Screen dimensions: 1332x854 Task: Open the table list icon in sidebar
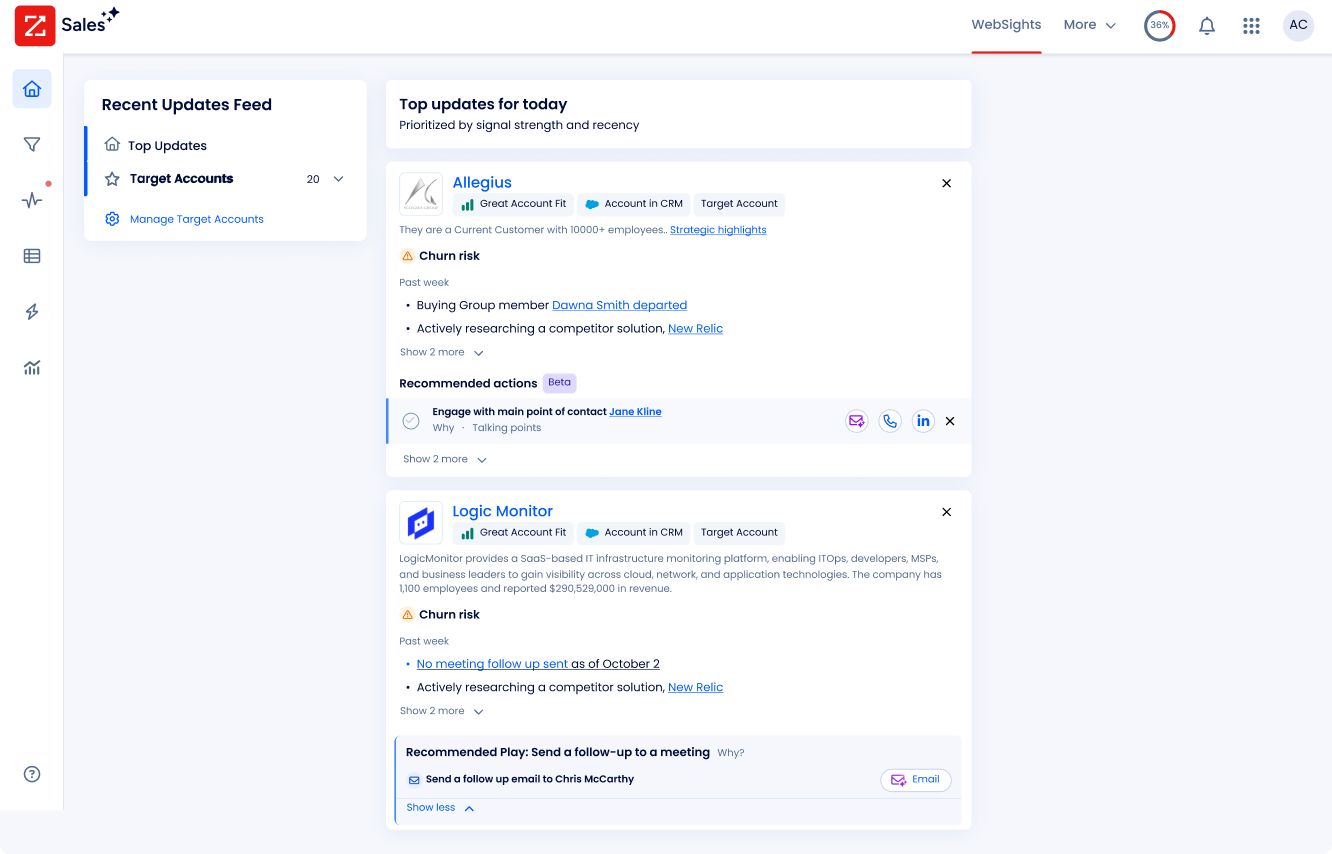pos(32,256)
